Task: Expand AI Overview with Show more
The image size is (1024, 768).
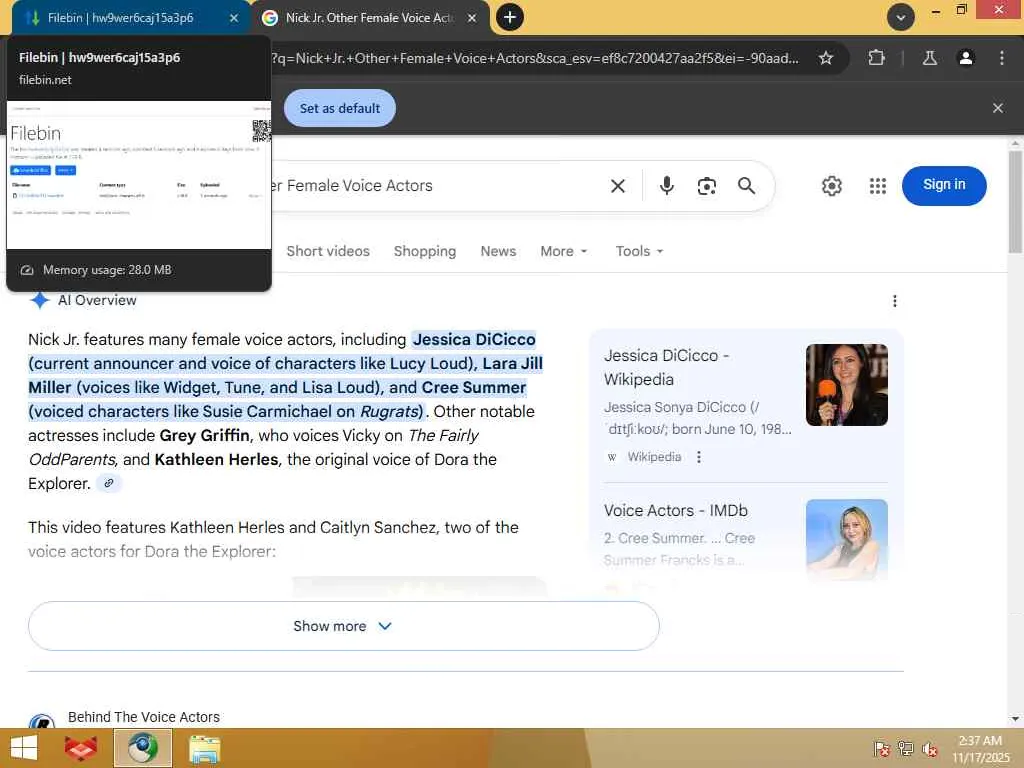Action: pyautogui.click(x=344, y=626)
